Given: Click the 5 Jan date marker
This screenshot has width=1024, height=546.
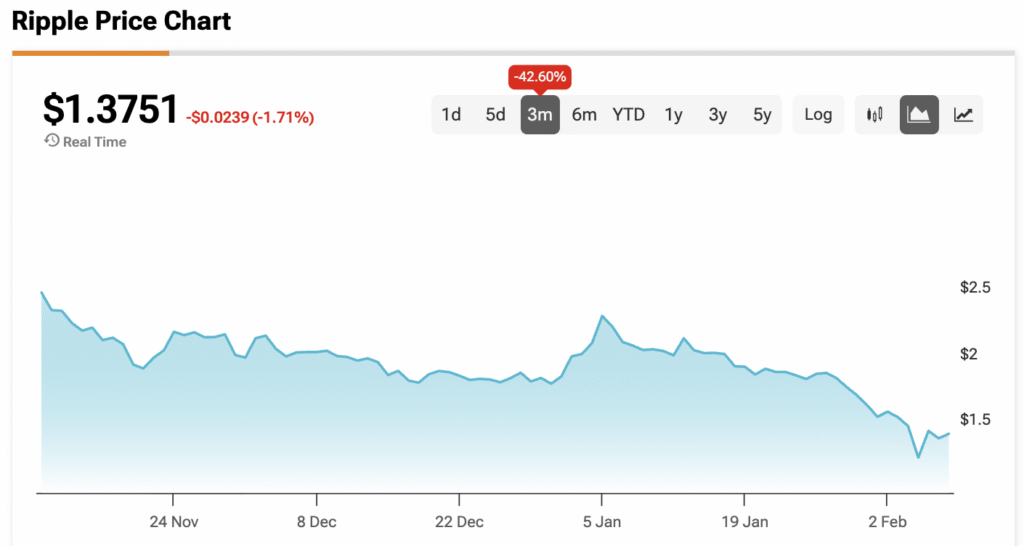Looking at the screenshot, I should 602,522.
